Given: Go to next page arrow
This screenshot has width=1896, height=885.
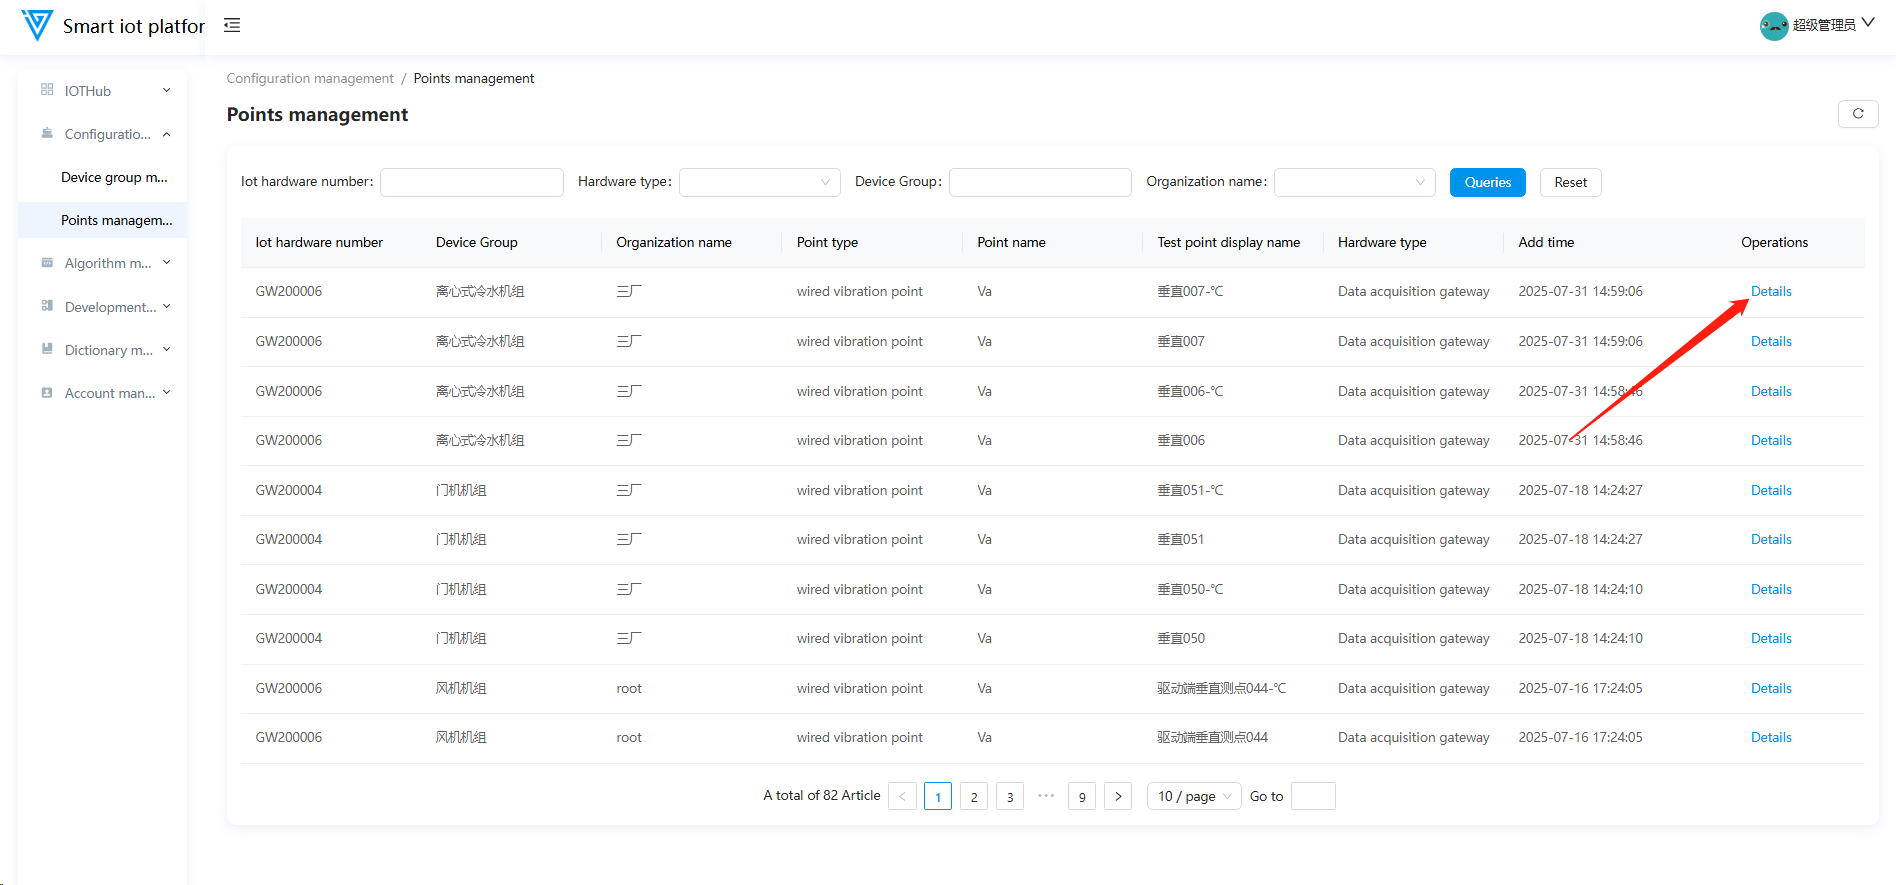Looking at the screenshot, I should tap(1117, 796).
